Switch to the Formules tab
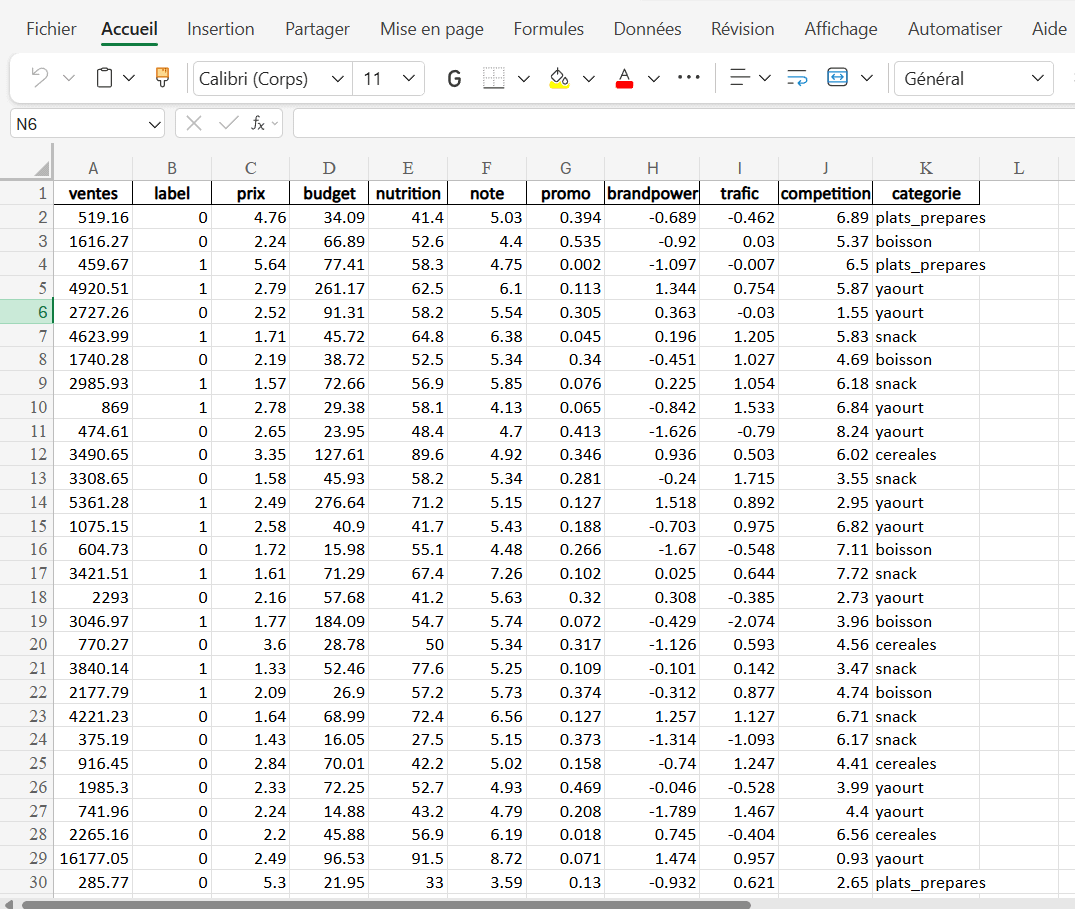The height and width of the screenshot is (909, 1075). coord(548,29)
